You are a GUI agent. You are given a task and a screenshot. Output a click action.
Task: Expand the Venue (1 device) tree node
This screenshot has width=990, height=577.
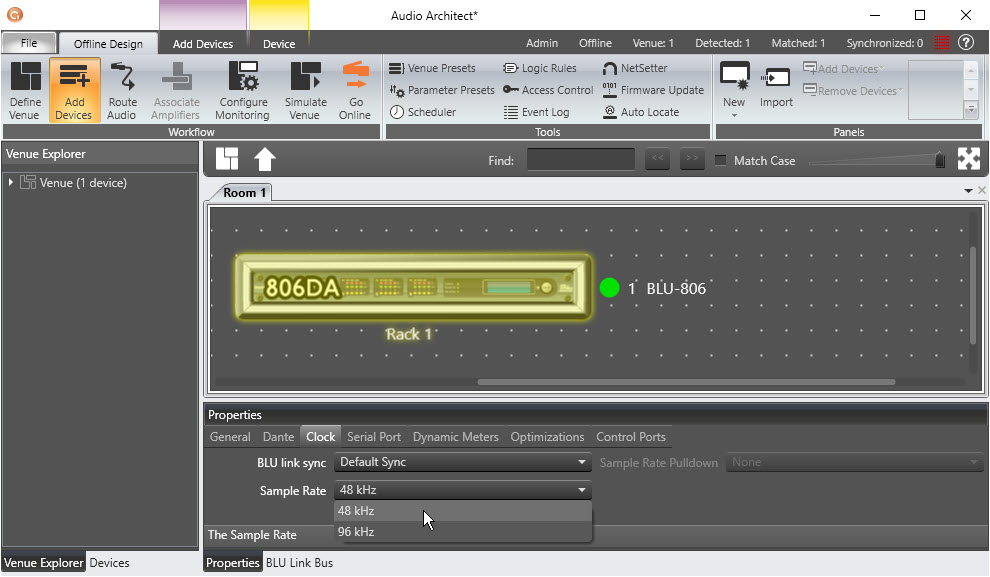[x=11, y=183]
